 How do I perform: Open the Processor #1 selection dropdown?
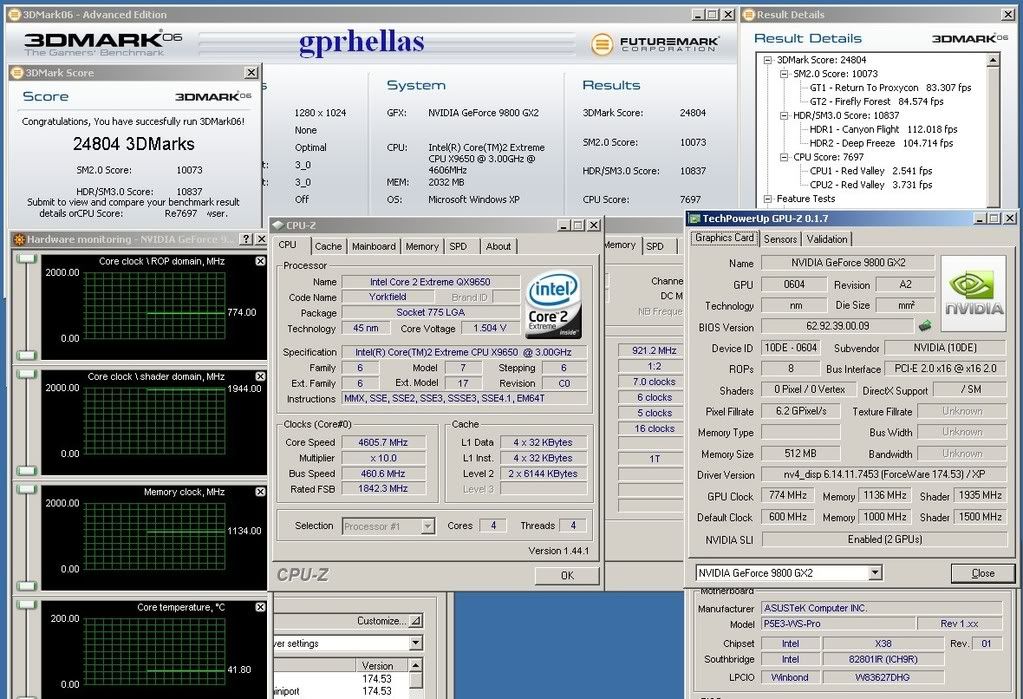click(428, 526)
